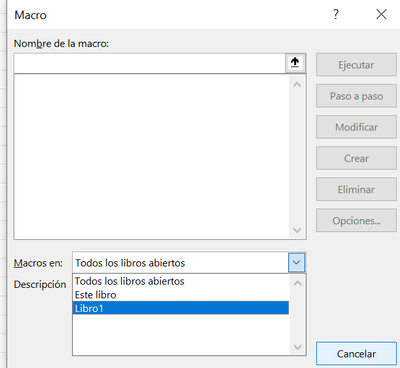Click the 'Macro' dialog title
The image size is (400, 368).
pyautogui.click(x=31, y=15)
